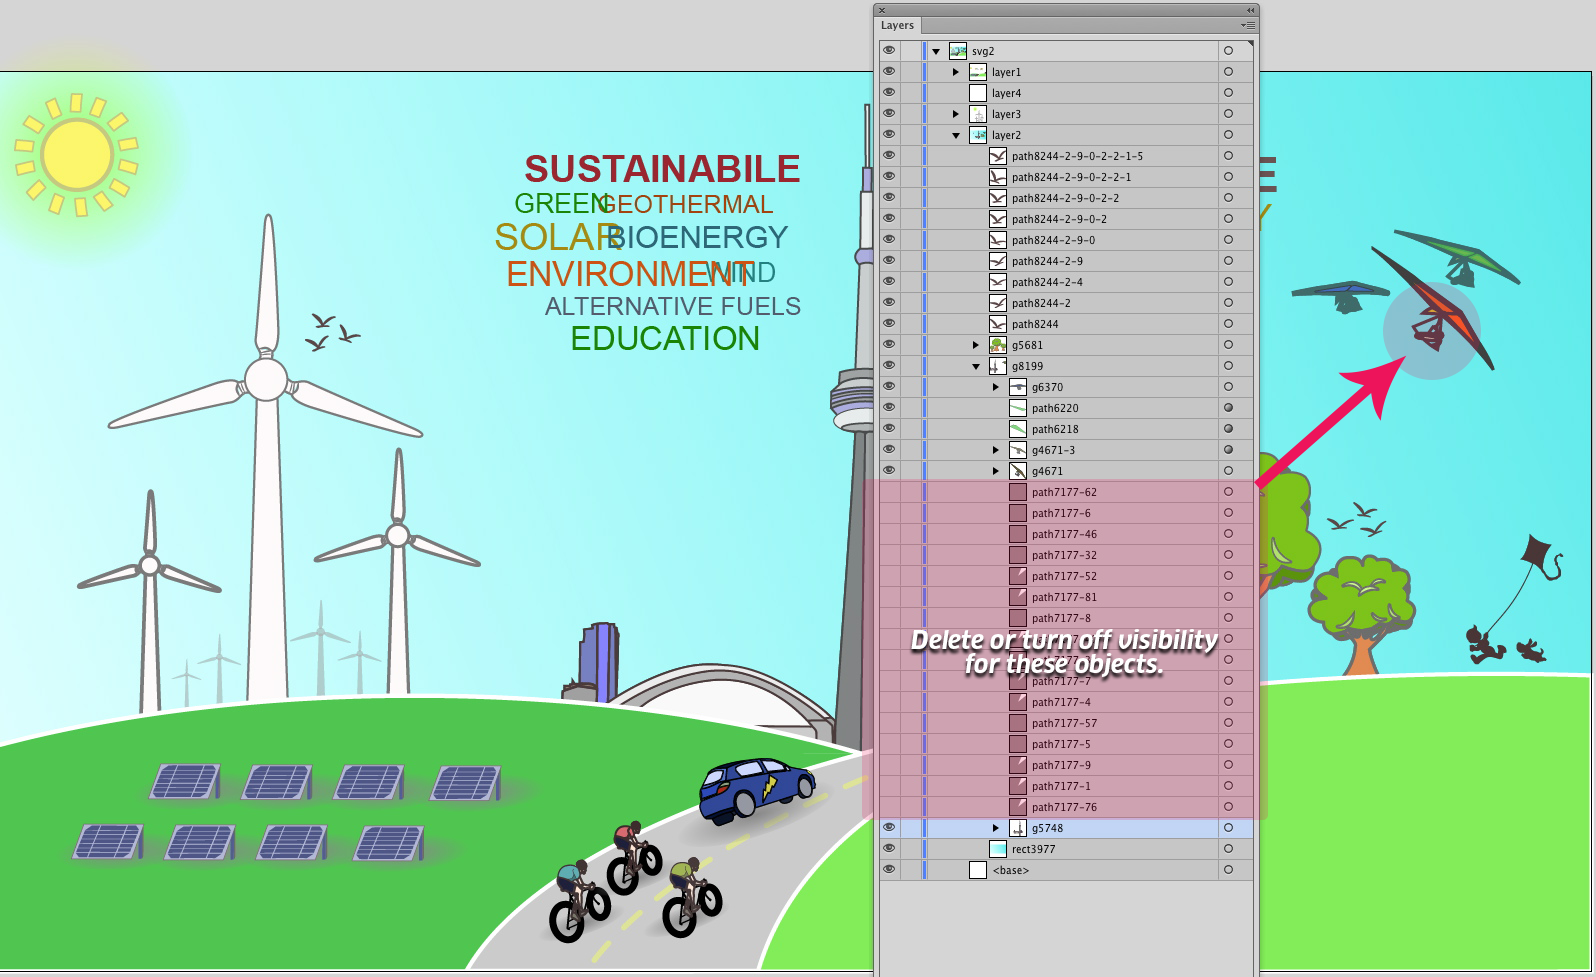
Task: Click the SUSTAINABILE text on canvas
Action: pyautogui.click(x=662, y=169)
